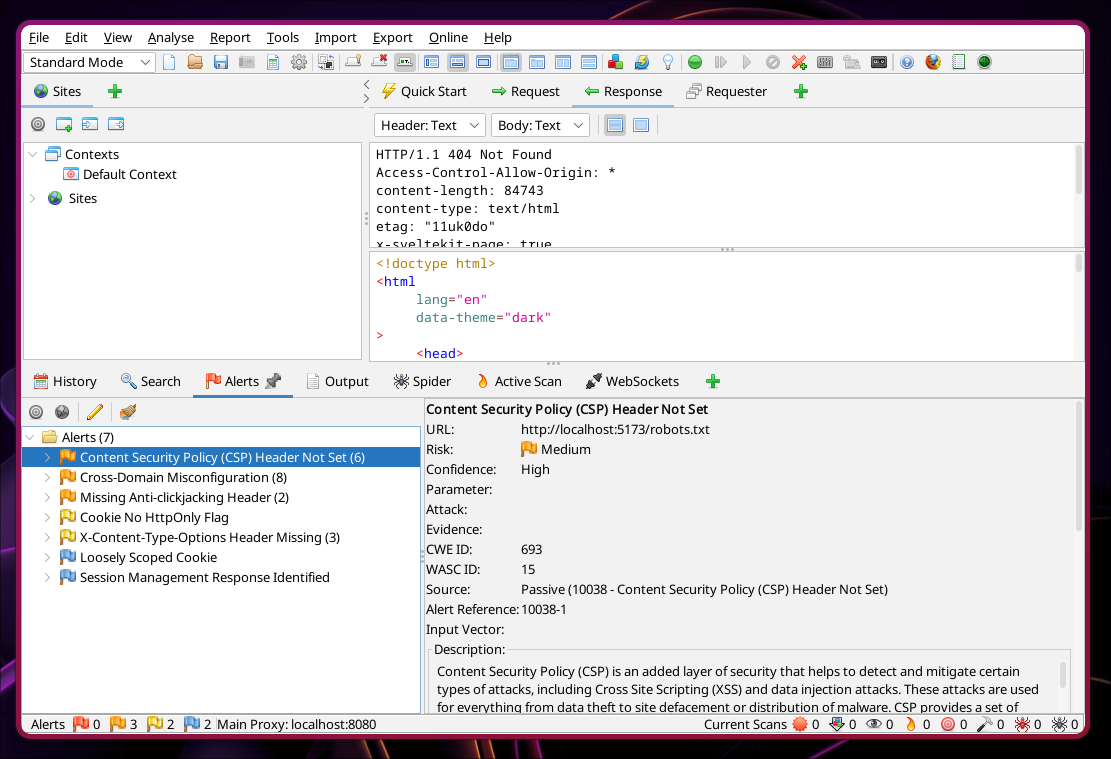Click the scan policy manager sliders icon
Screen dimensions: 1111x759
pyautogui.click(x=825, y=62)
